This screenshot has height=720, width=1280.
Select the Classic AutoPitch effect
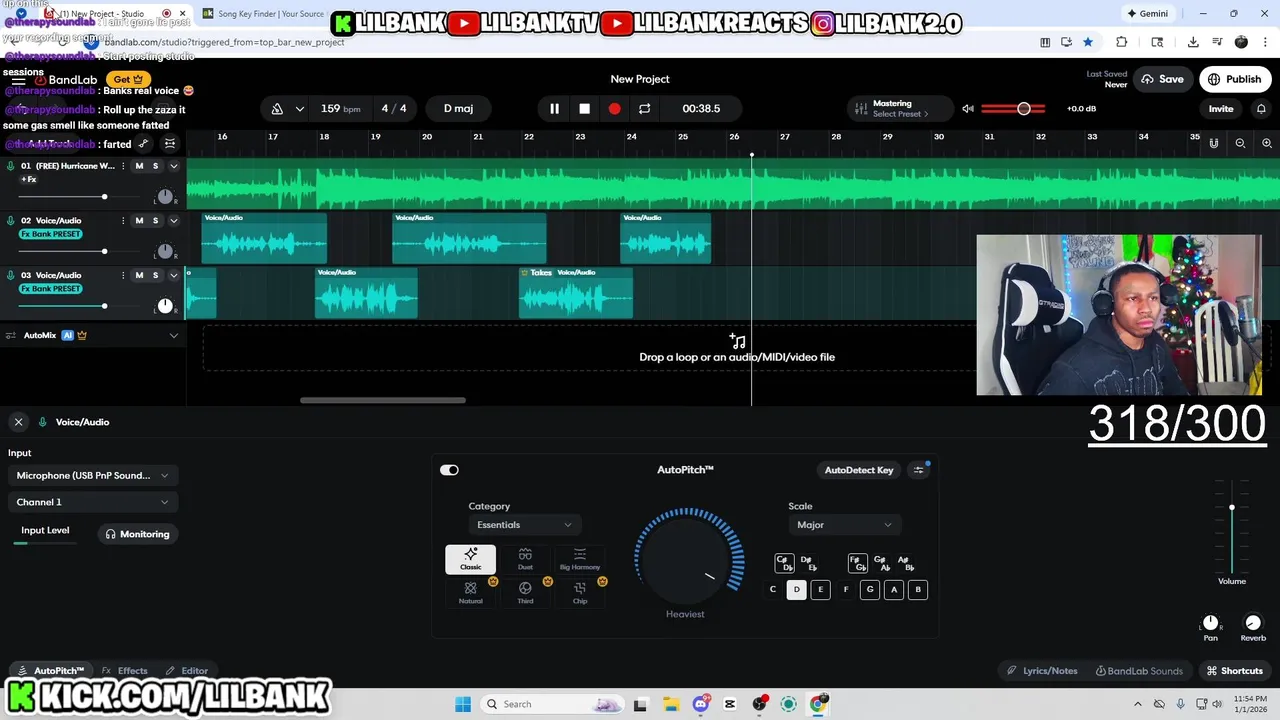(x=470, y=559)
